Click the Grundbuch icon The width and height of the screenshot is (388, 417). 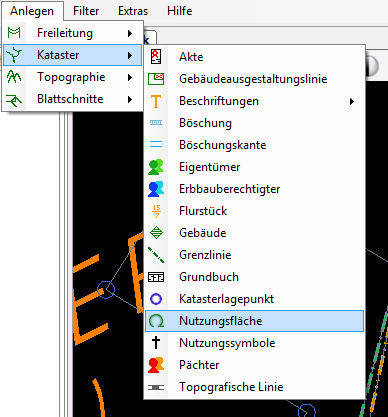pos(156,277)
